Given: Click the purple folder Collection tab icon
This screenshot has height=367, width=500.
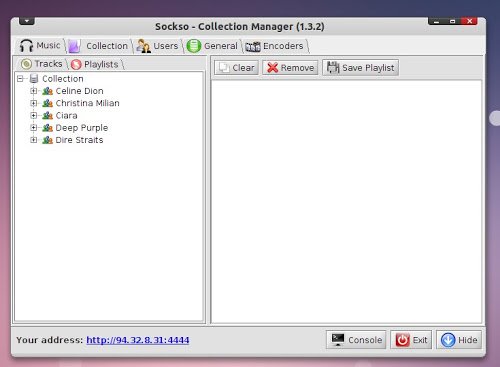Looking at the screenshot, I should (x=74, y=46).
